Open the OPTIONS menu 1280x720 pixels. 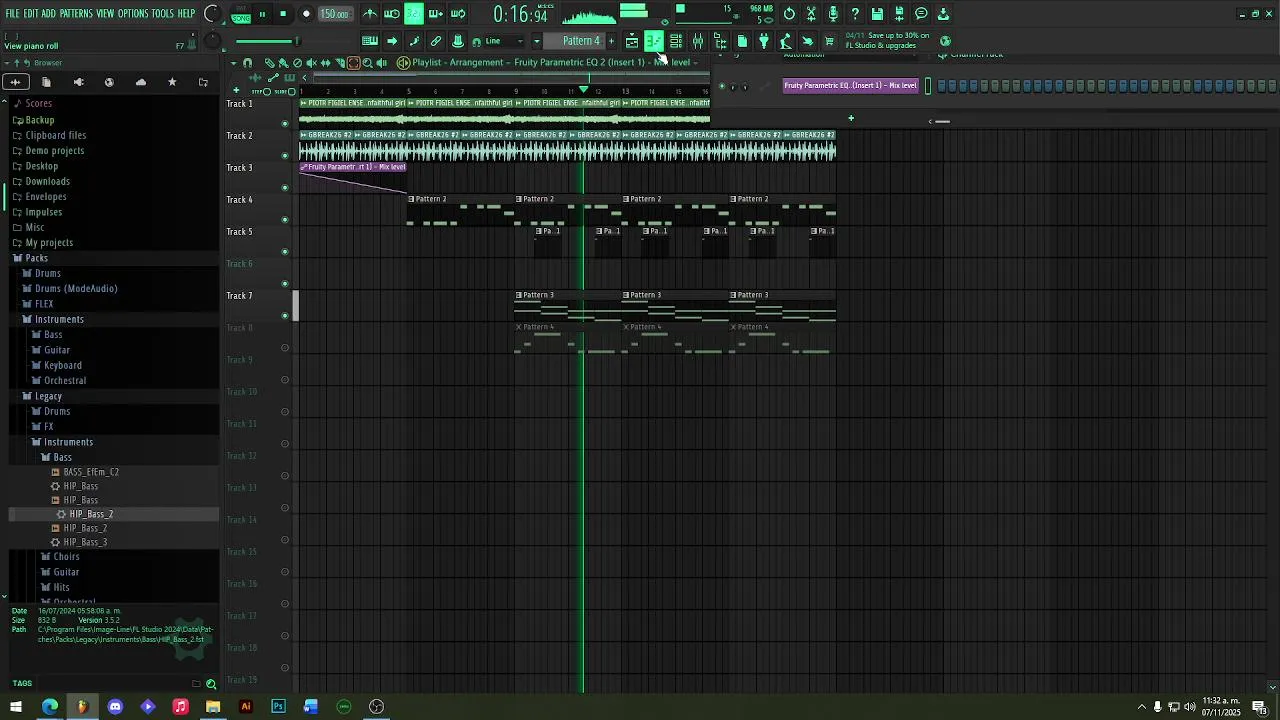tap(133, 13)
